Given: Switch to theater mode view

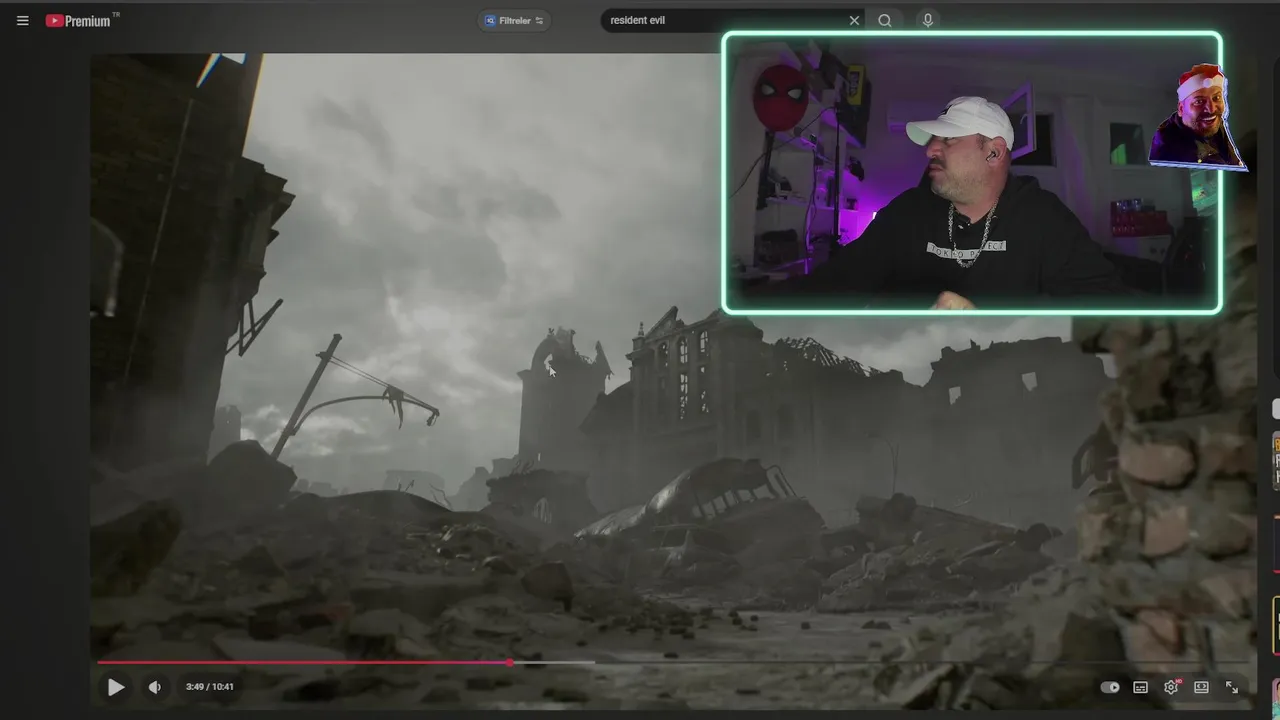Looking at the screenshot, I should (x=1201, y=687).
